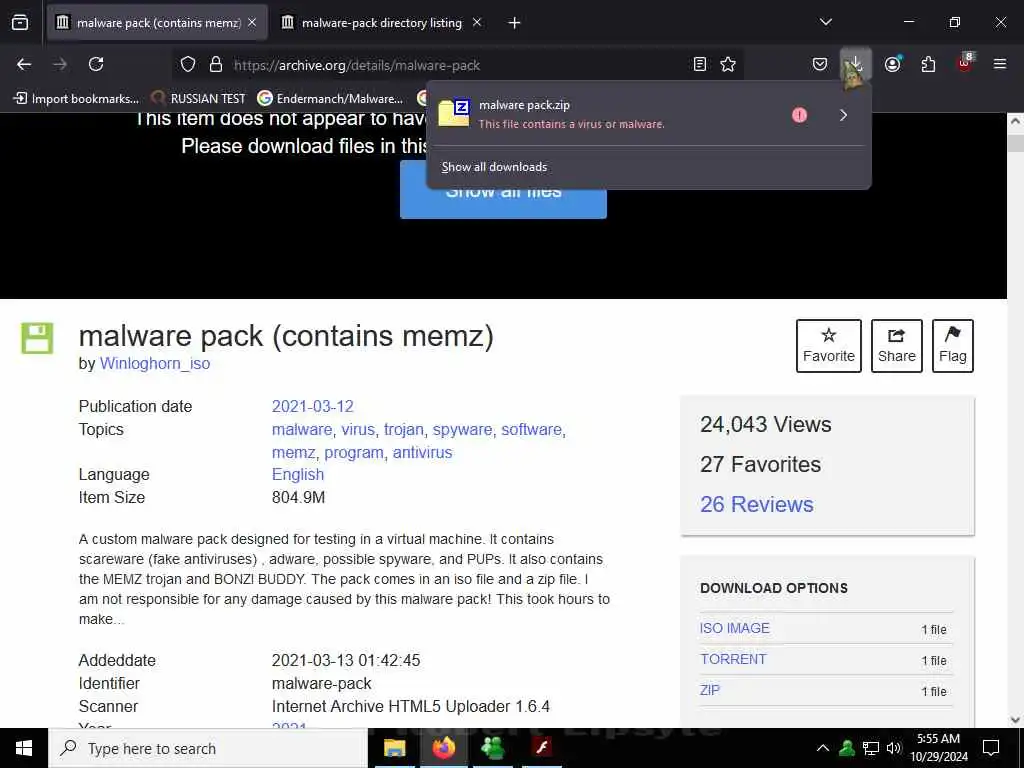Screen dimensions: 1024x768
Task: Click the blue Show all files button
Action: click(x=503, y=191)
